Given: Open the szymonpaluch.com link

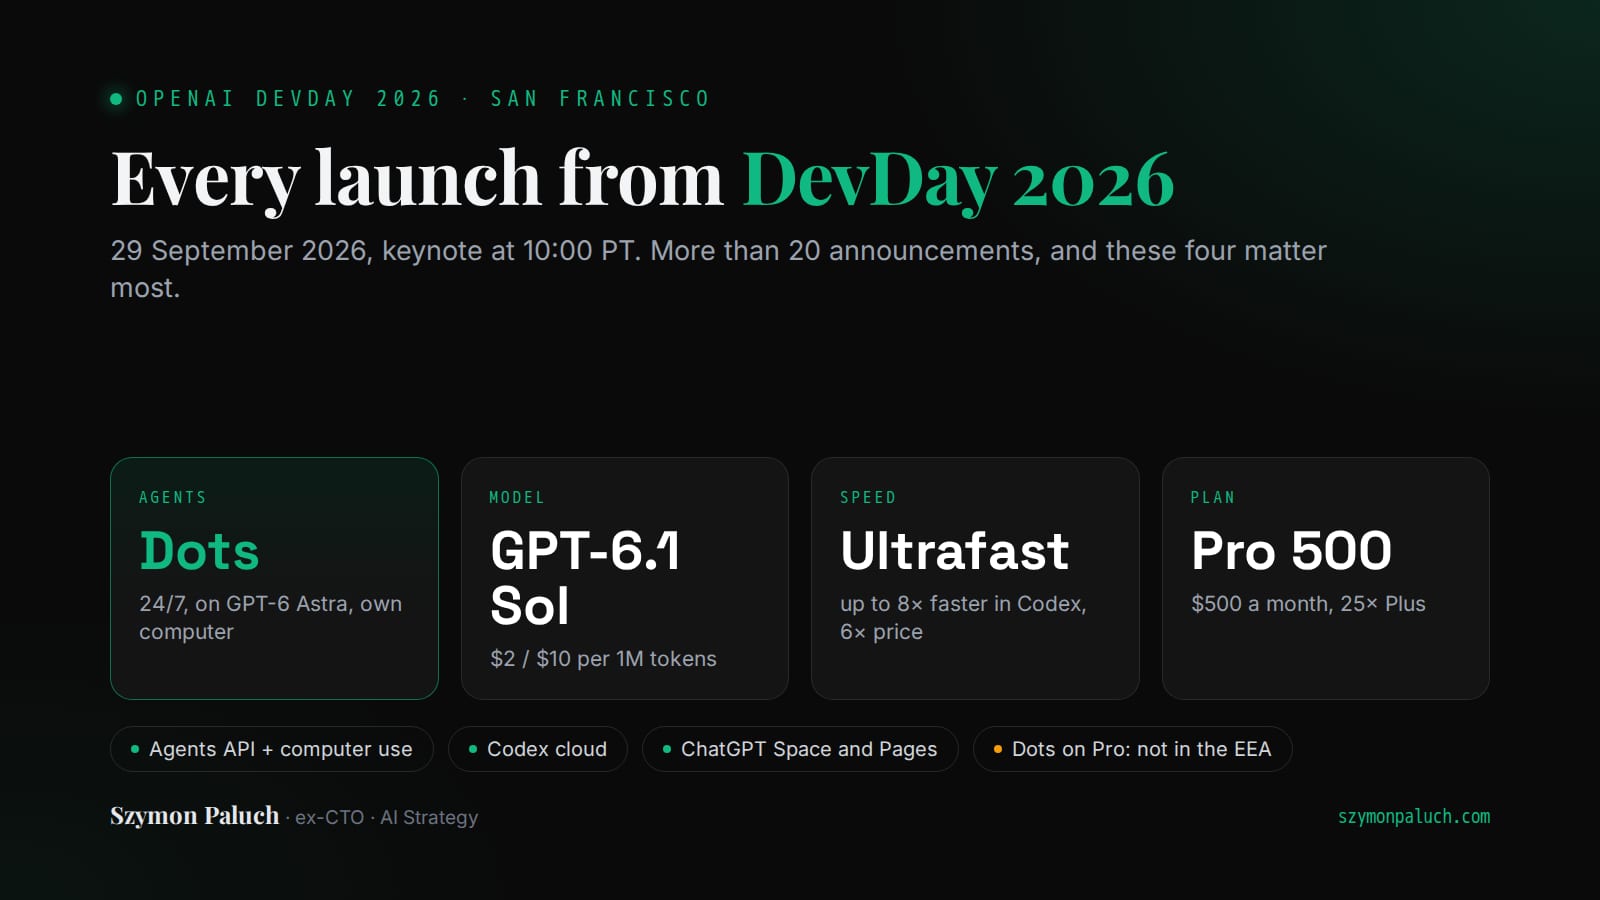Looking at the screenshot, I should pos(1414,817).
